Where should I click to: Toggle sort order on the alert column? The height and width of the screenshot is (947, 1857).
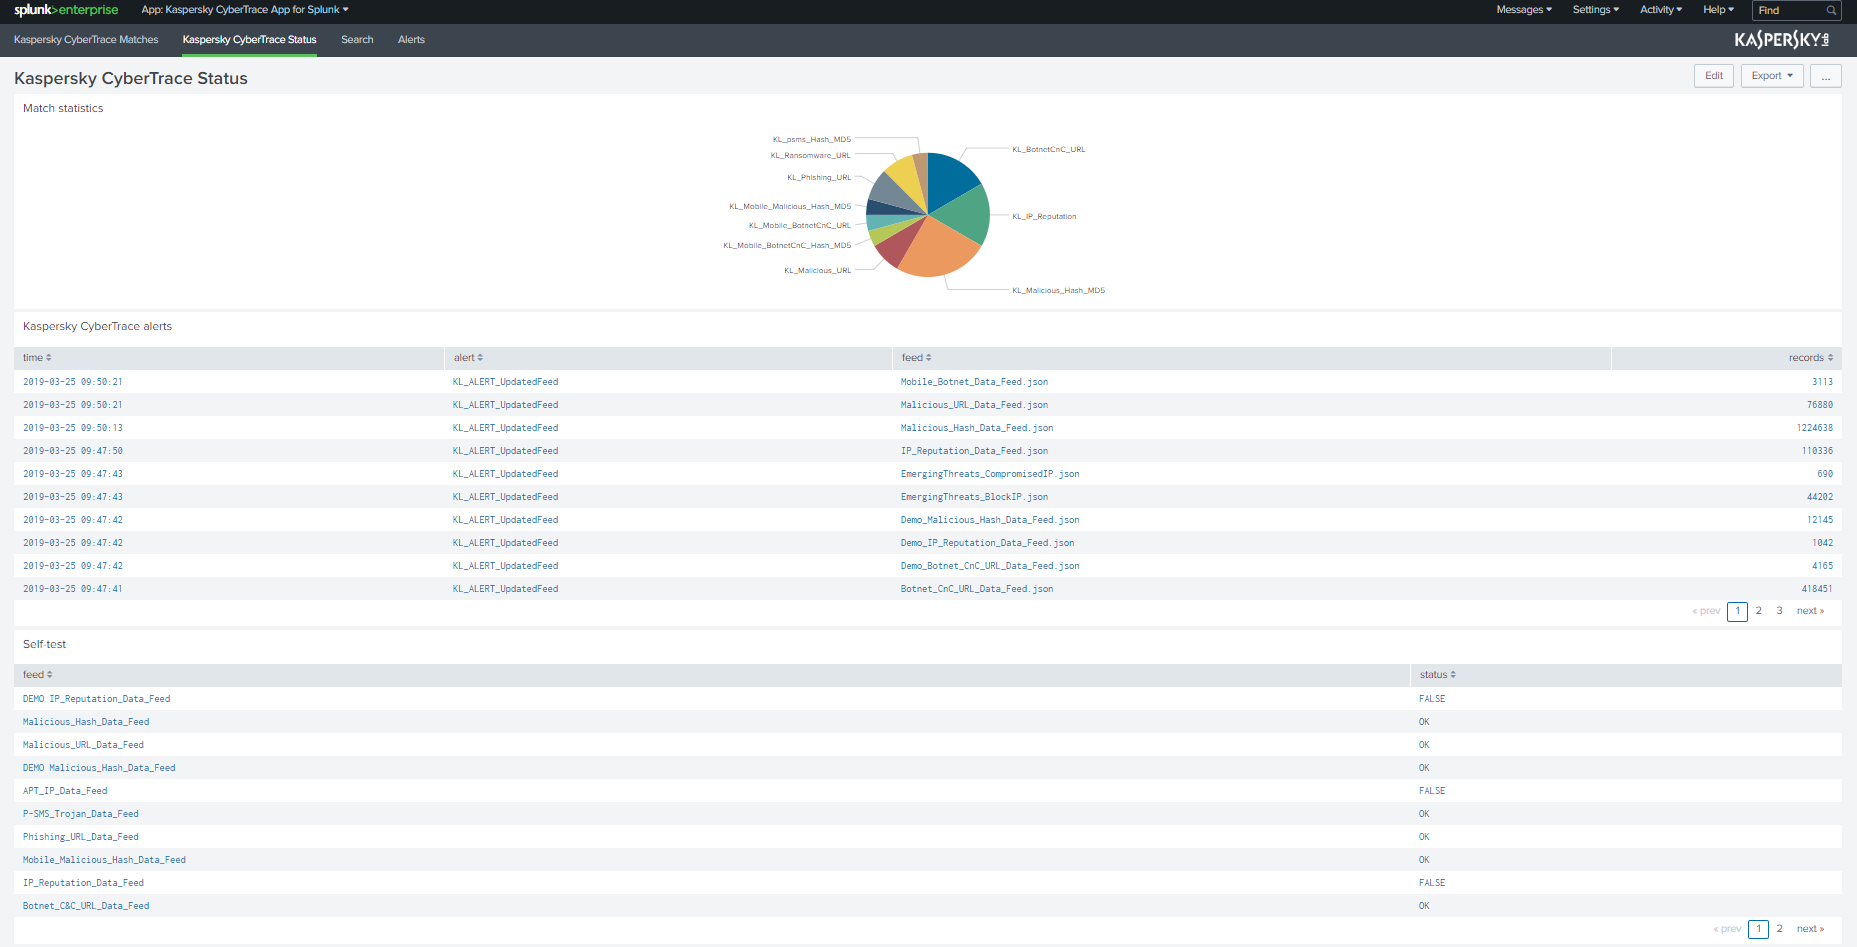tap(481, 357)
